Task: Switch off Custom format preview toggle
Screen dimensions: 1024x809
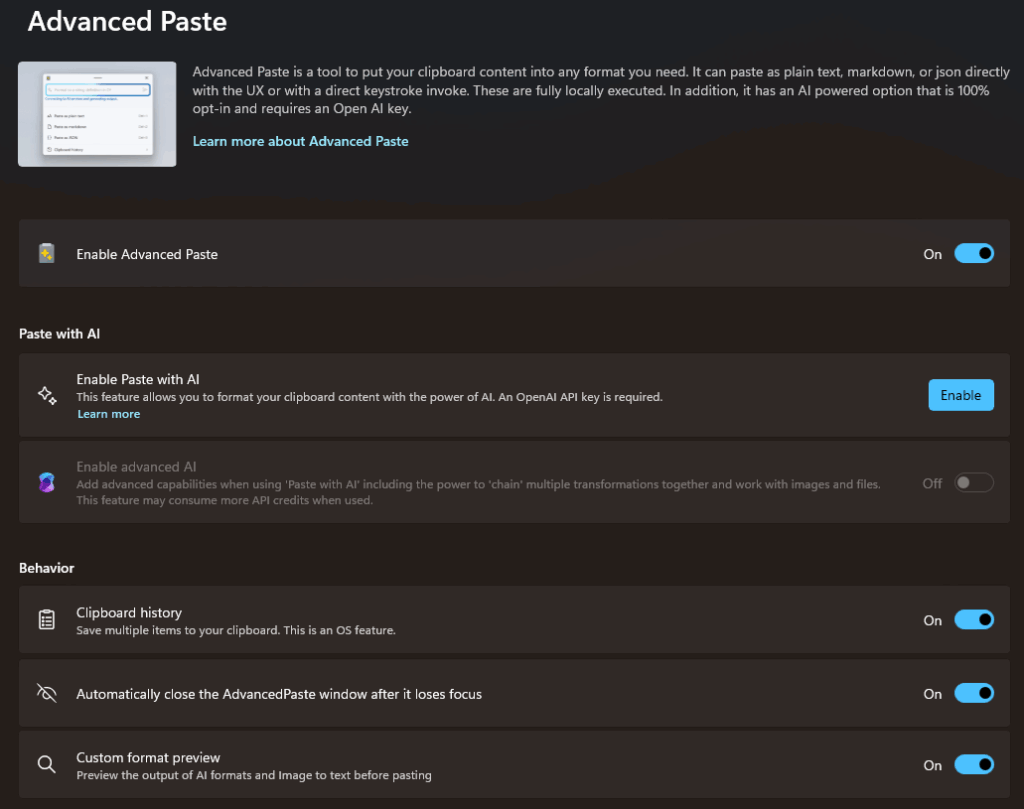Action: point(973,765)
